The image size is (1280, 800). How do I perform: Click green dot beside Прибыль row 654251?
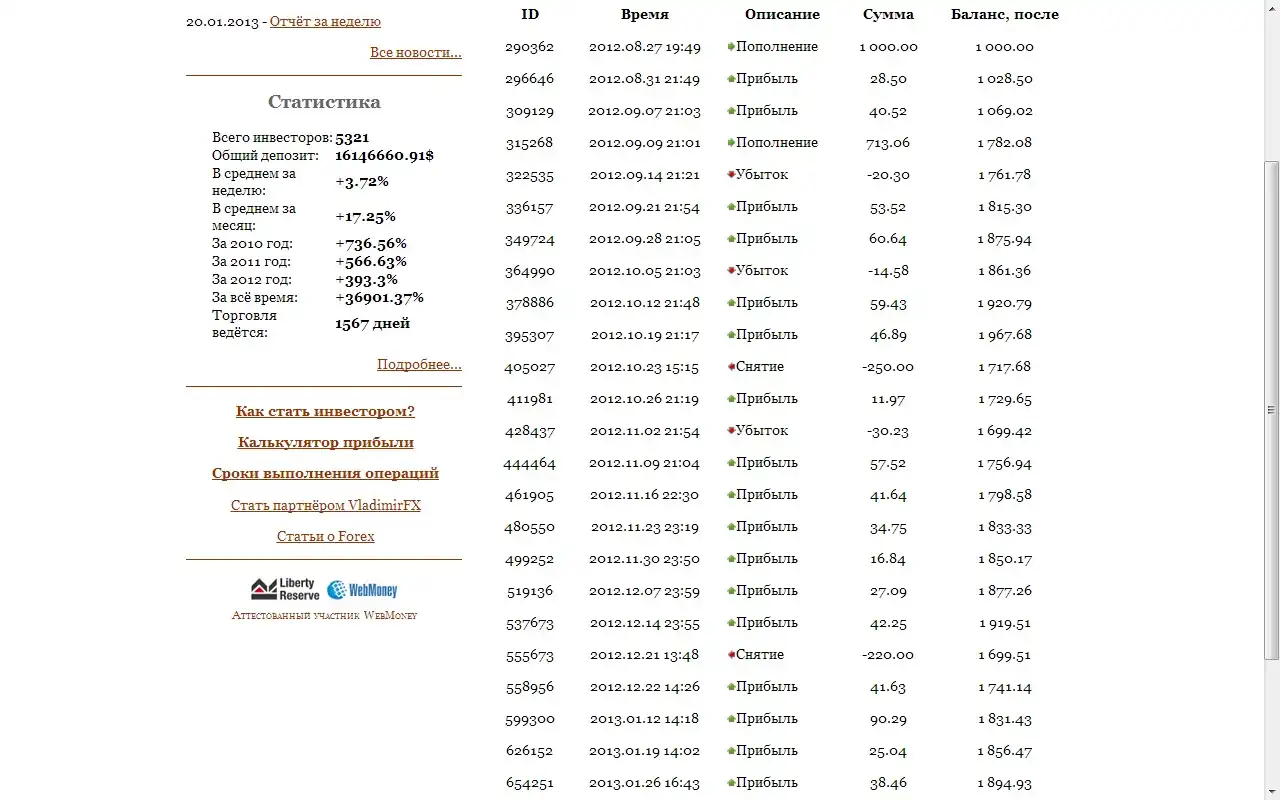click(731, 783)
